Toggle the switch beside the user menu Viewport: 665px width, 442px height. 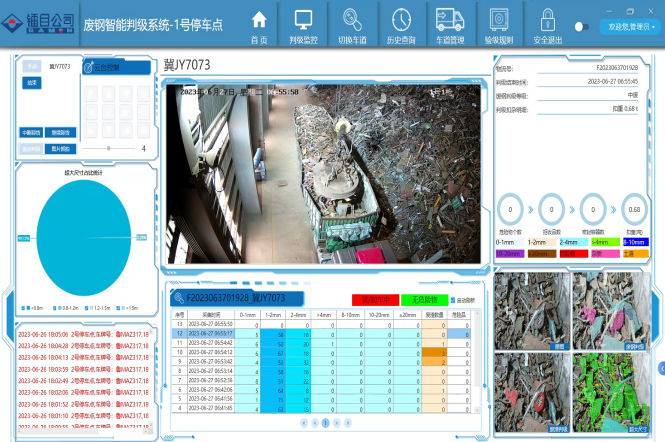[x=581, y=27]
